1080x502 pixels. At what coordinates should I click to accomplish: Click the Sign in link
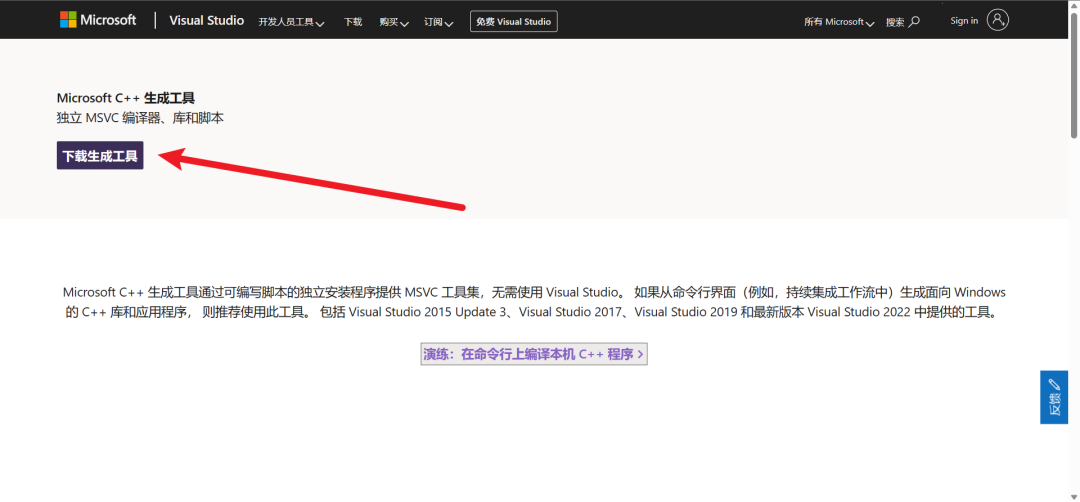coord(964,21)
